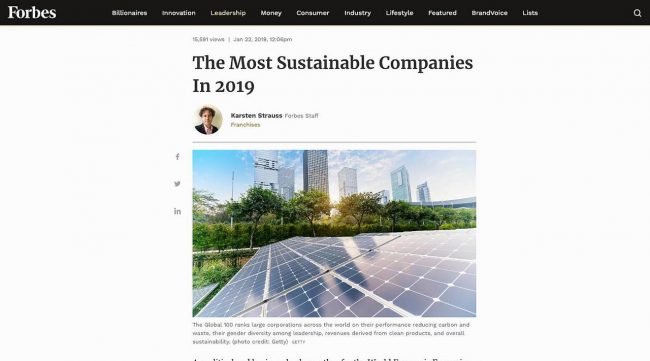This screenshot has height=361, width=650.
Task: Open the Forbes logo homepage link
Action: pos(32,12)
